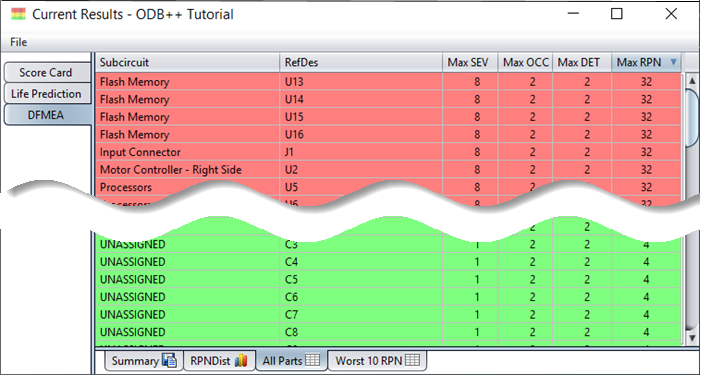Switch to the All Parts tab
The height and width of the screenshot is (379, 701).
[x=291, y=361]
